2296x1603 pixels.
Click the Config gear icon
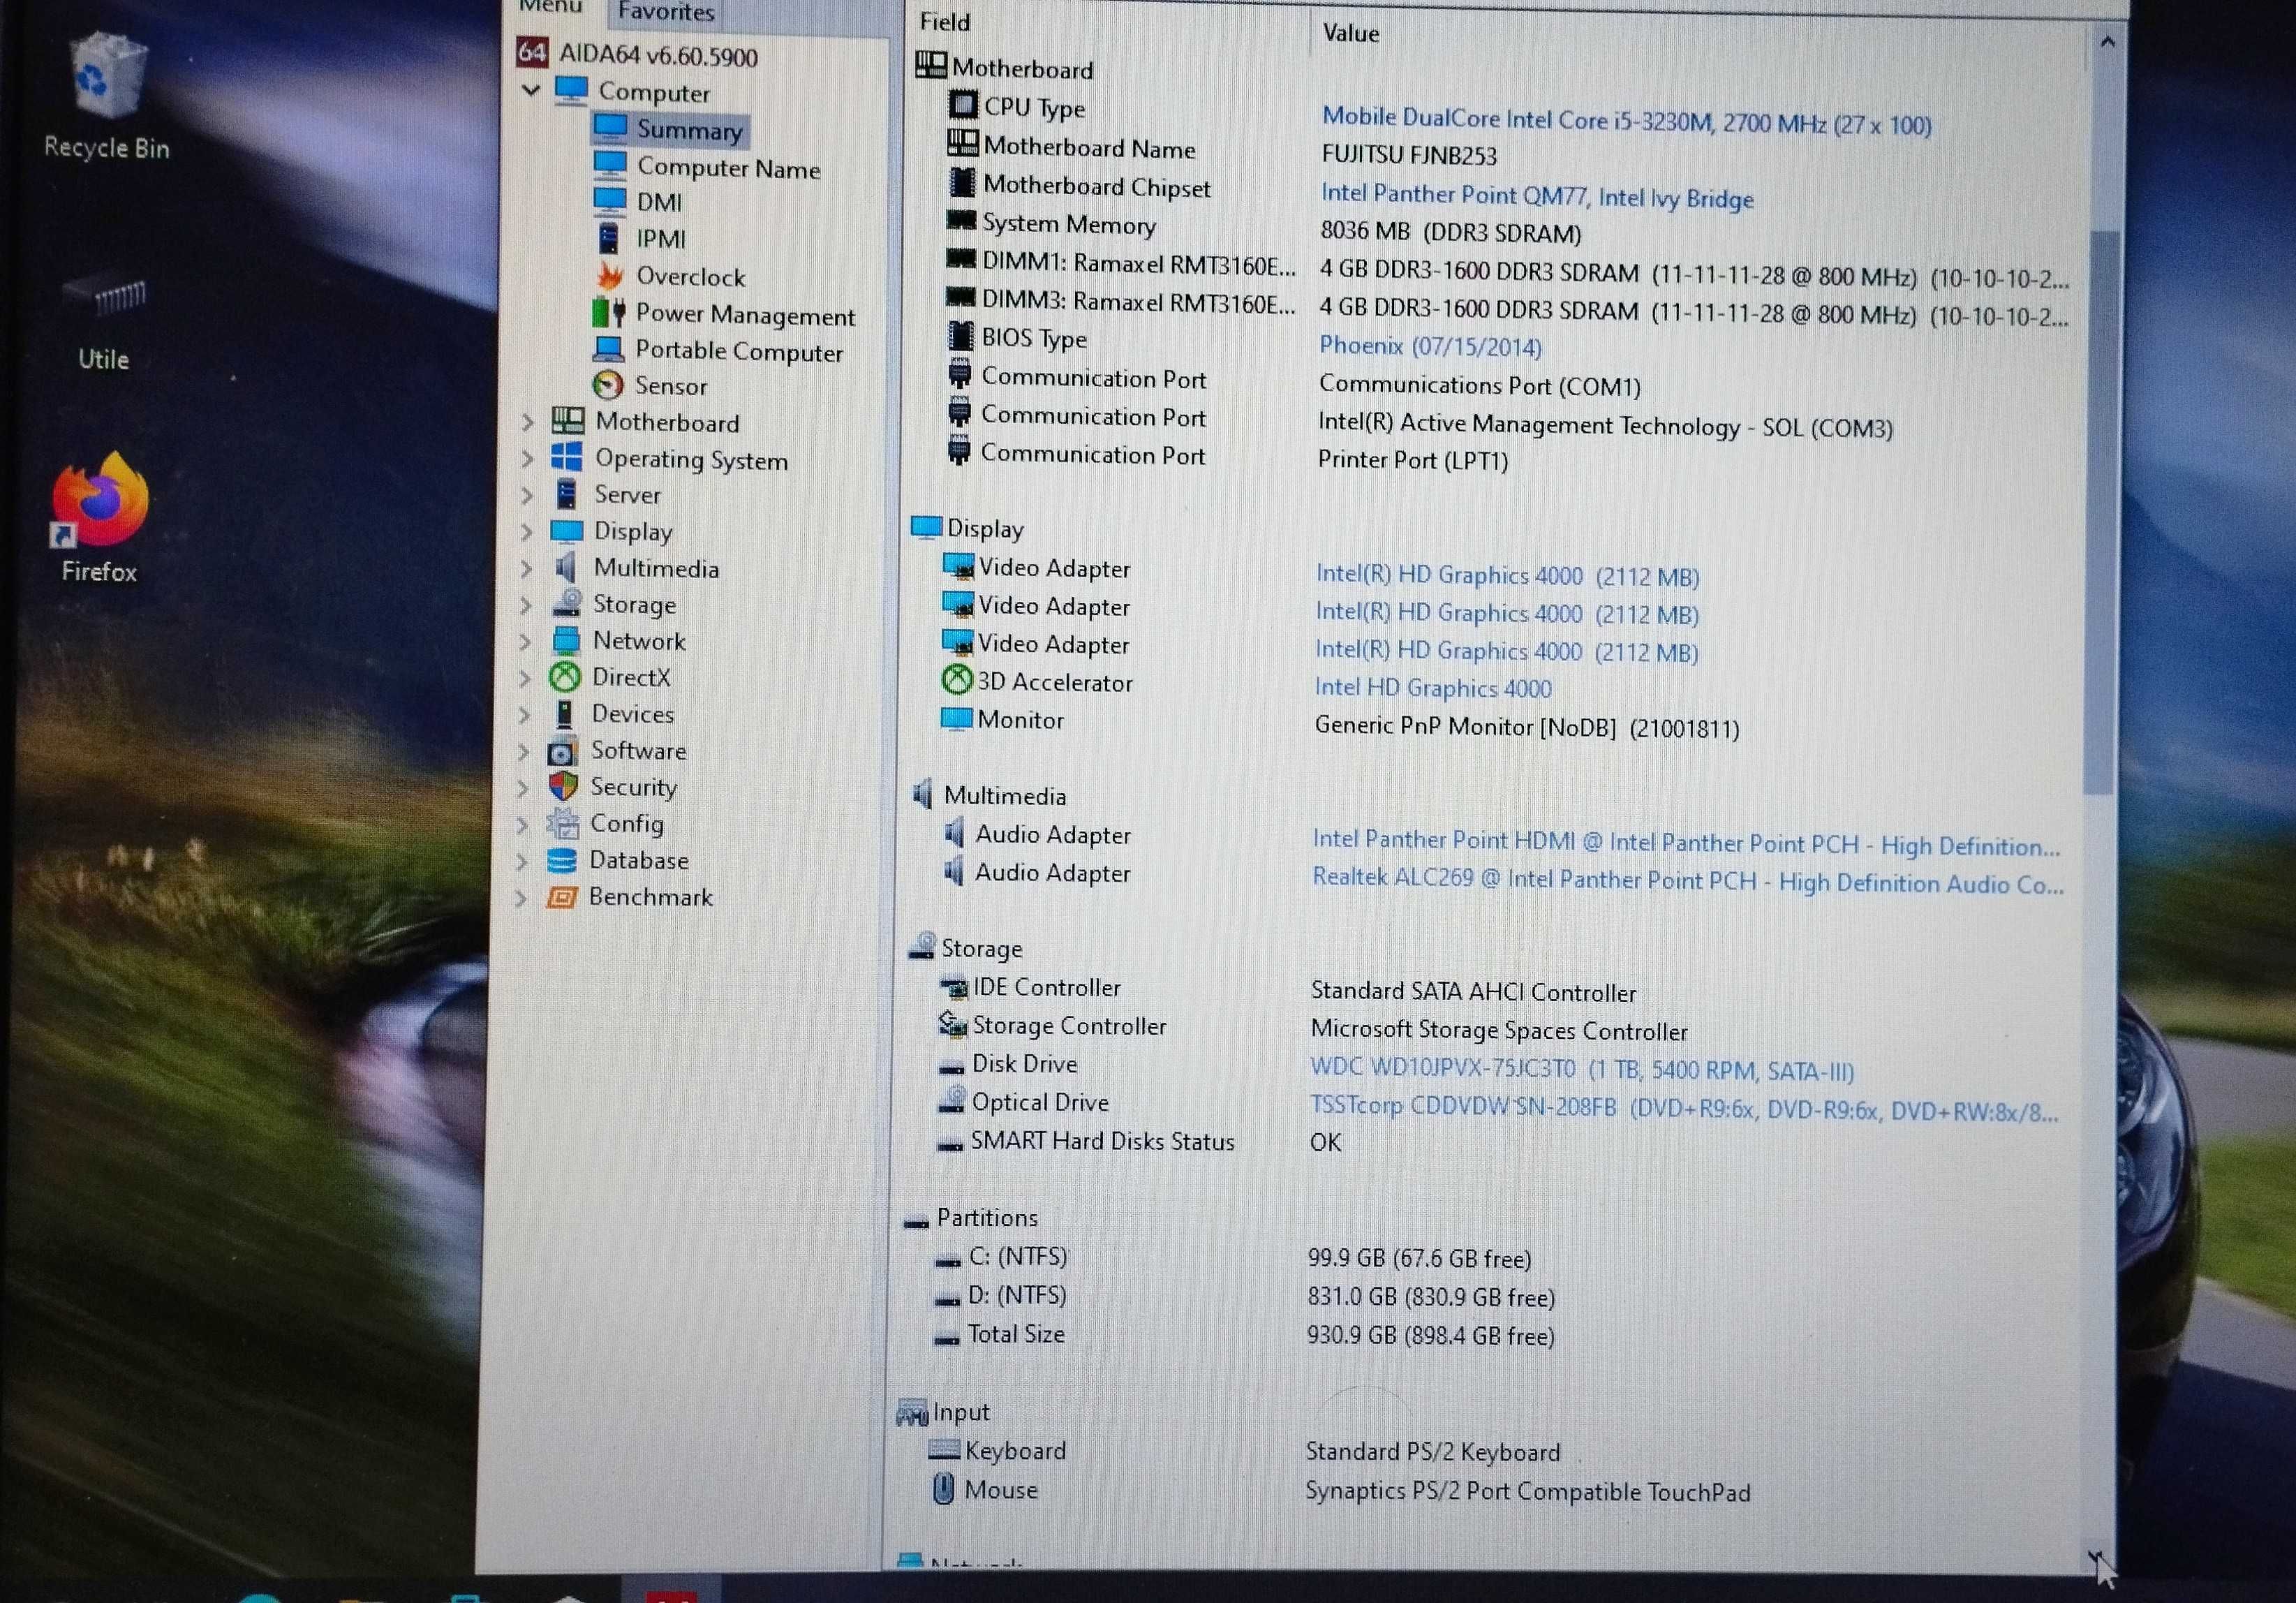pos(562,823)
